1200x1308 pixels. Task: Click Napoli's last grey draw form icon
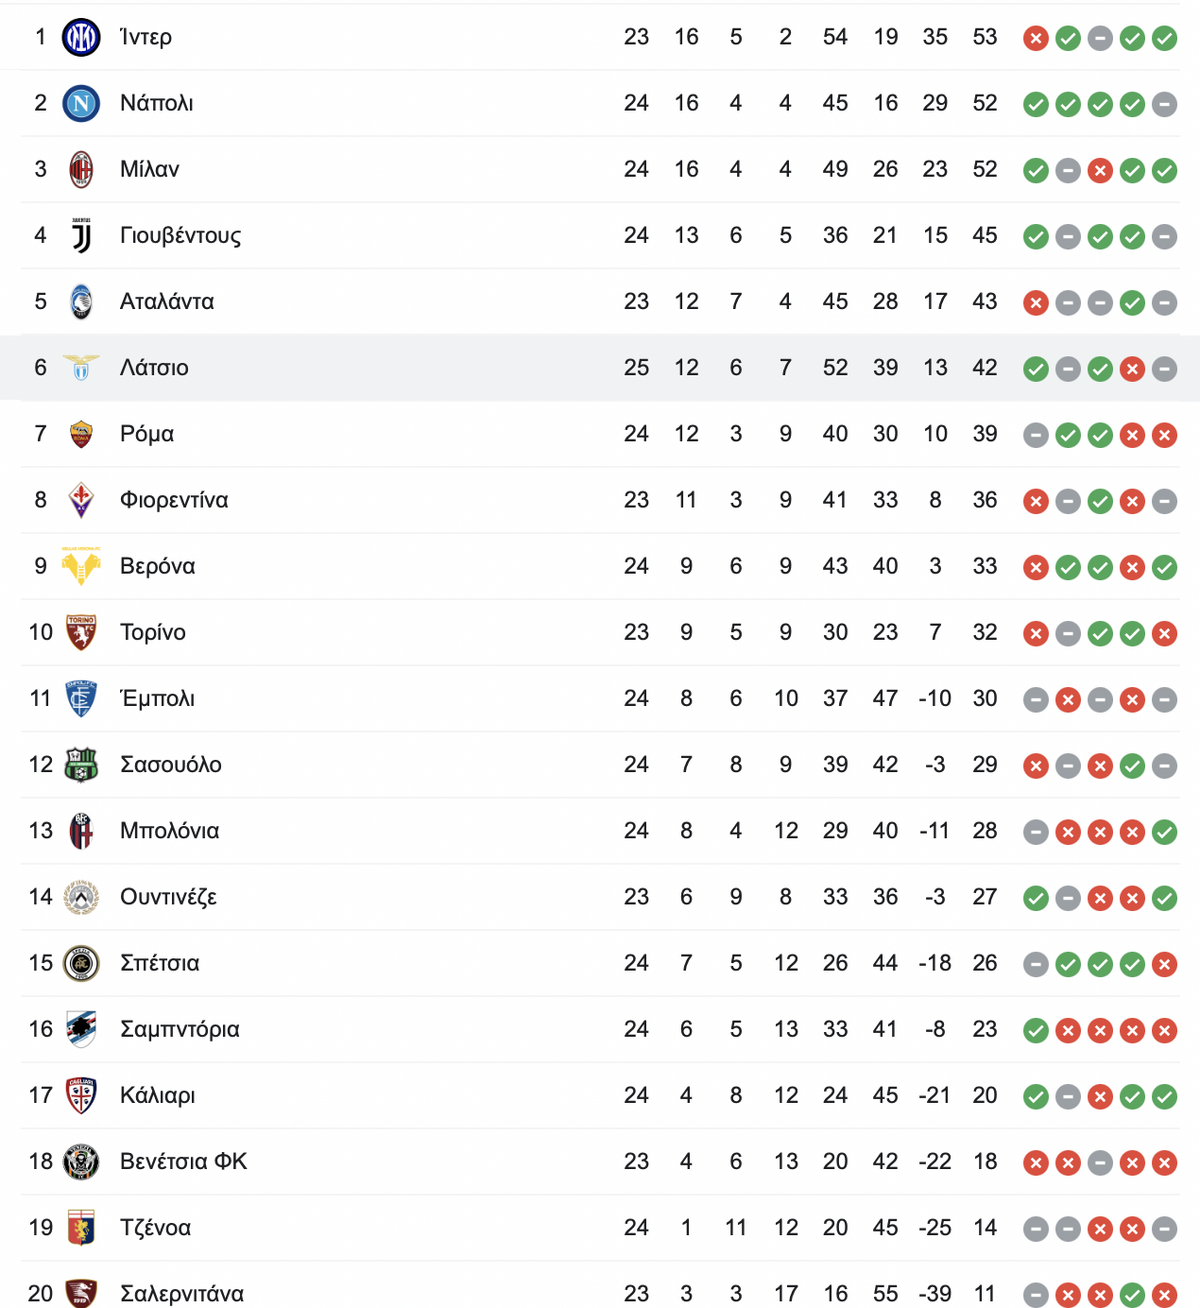coord(1164,104)
